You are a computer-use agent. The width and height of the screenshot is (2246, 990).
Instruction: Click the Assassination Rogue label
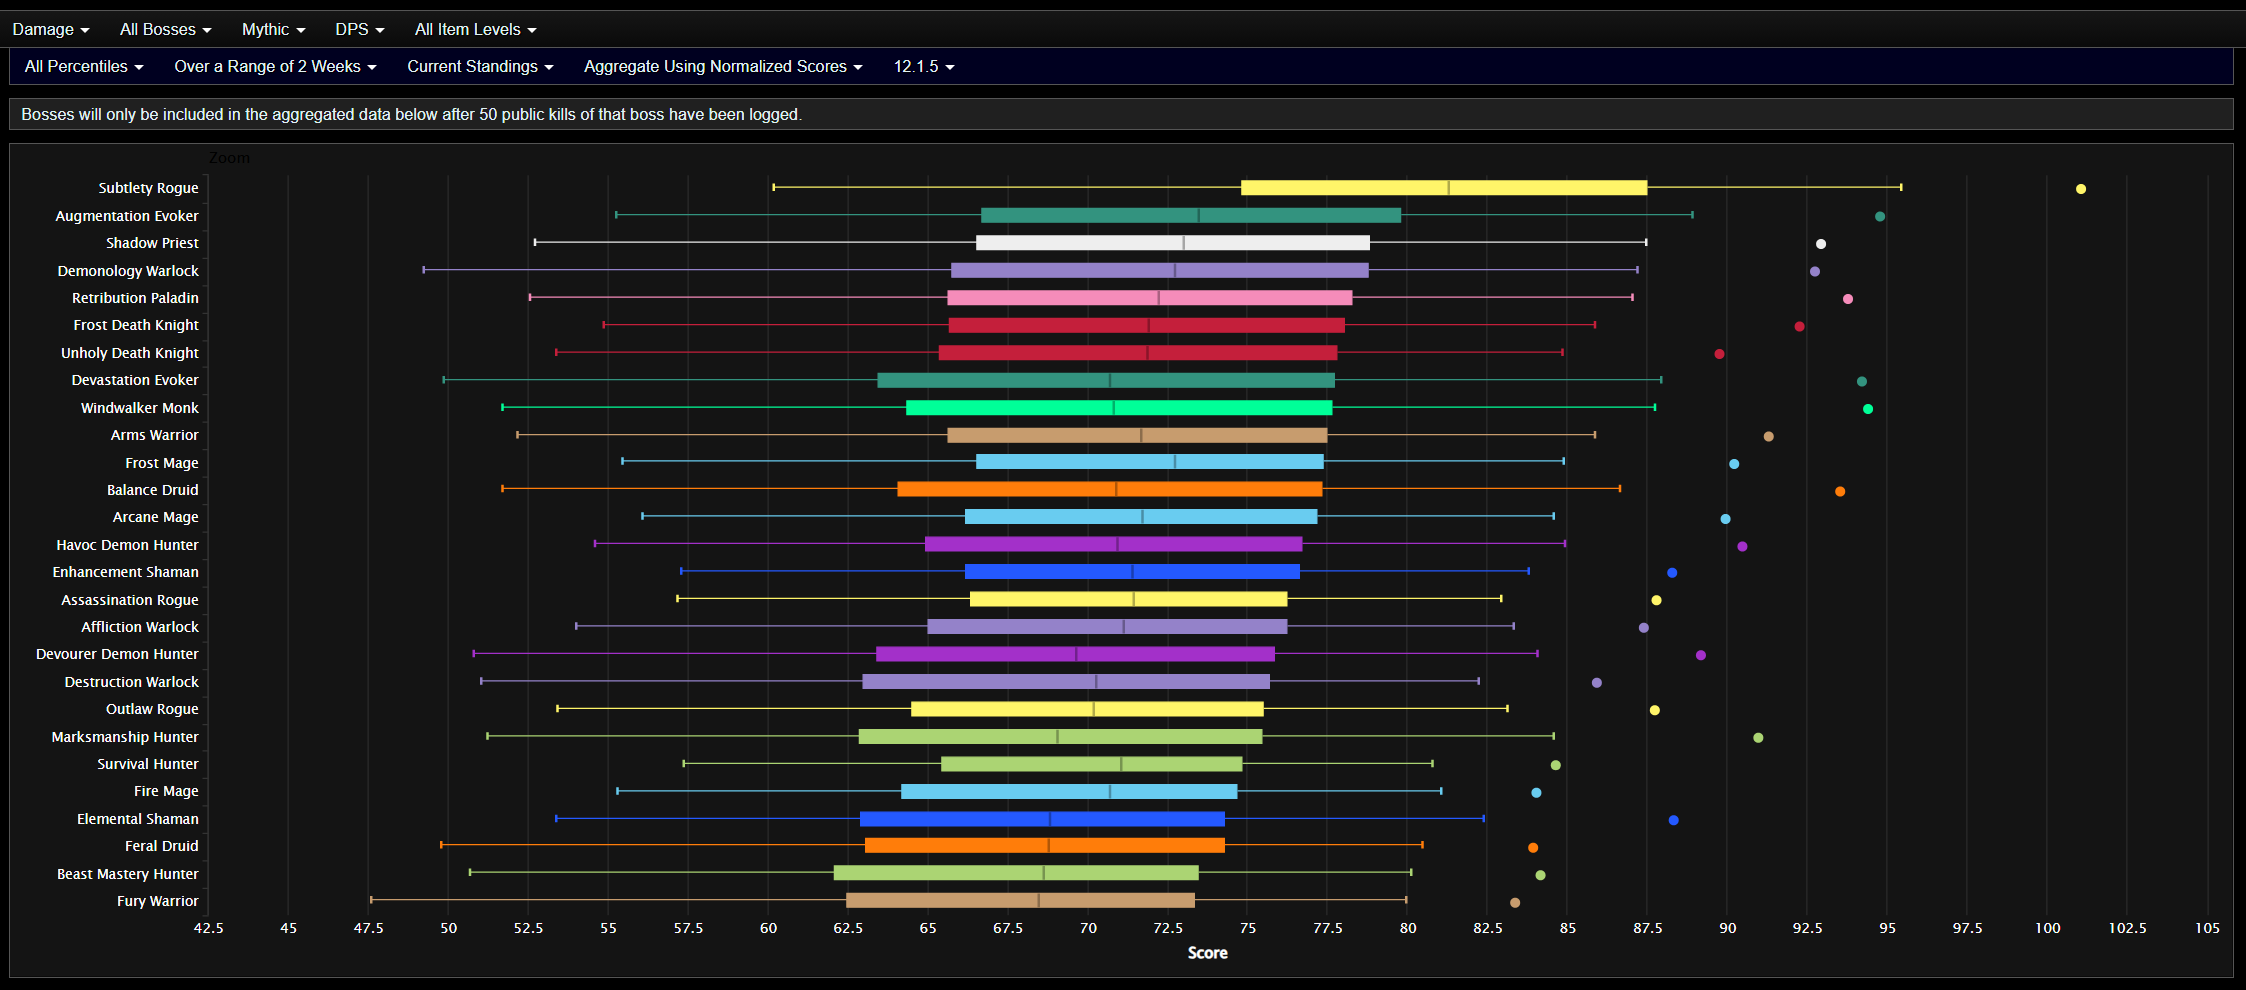click(x=130, y=600)
